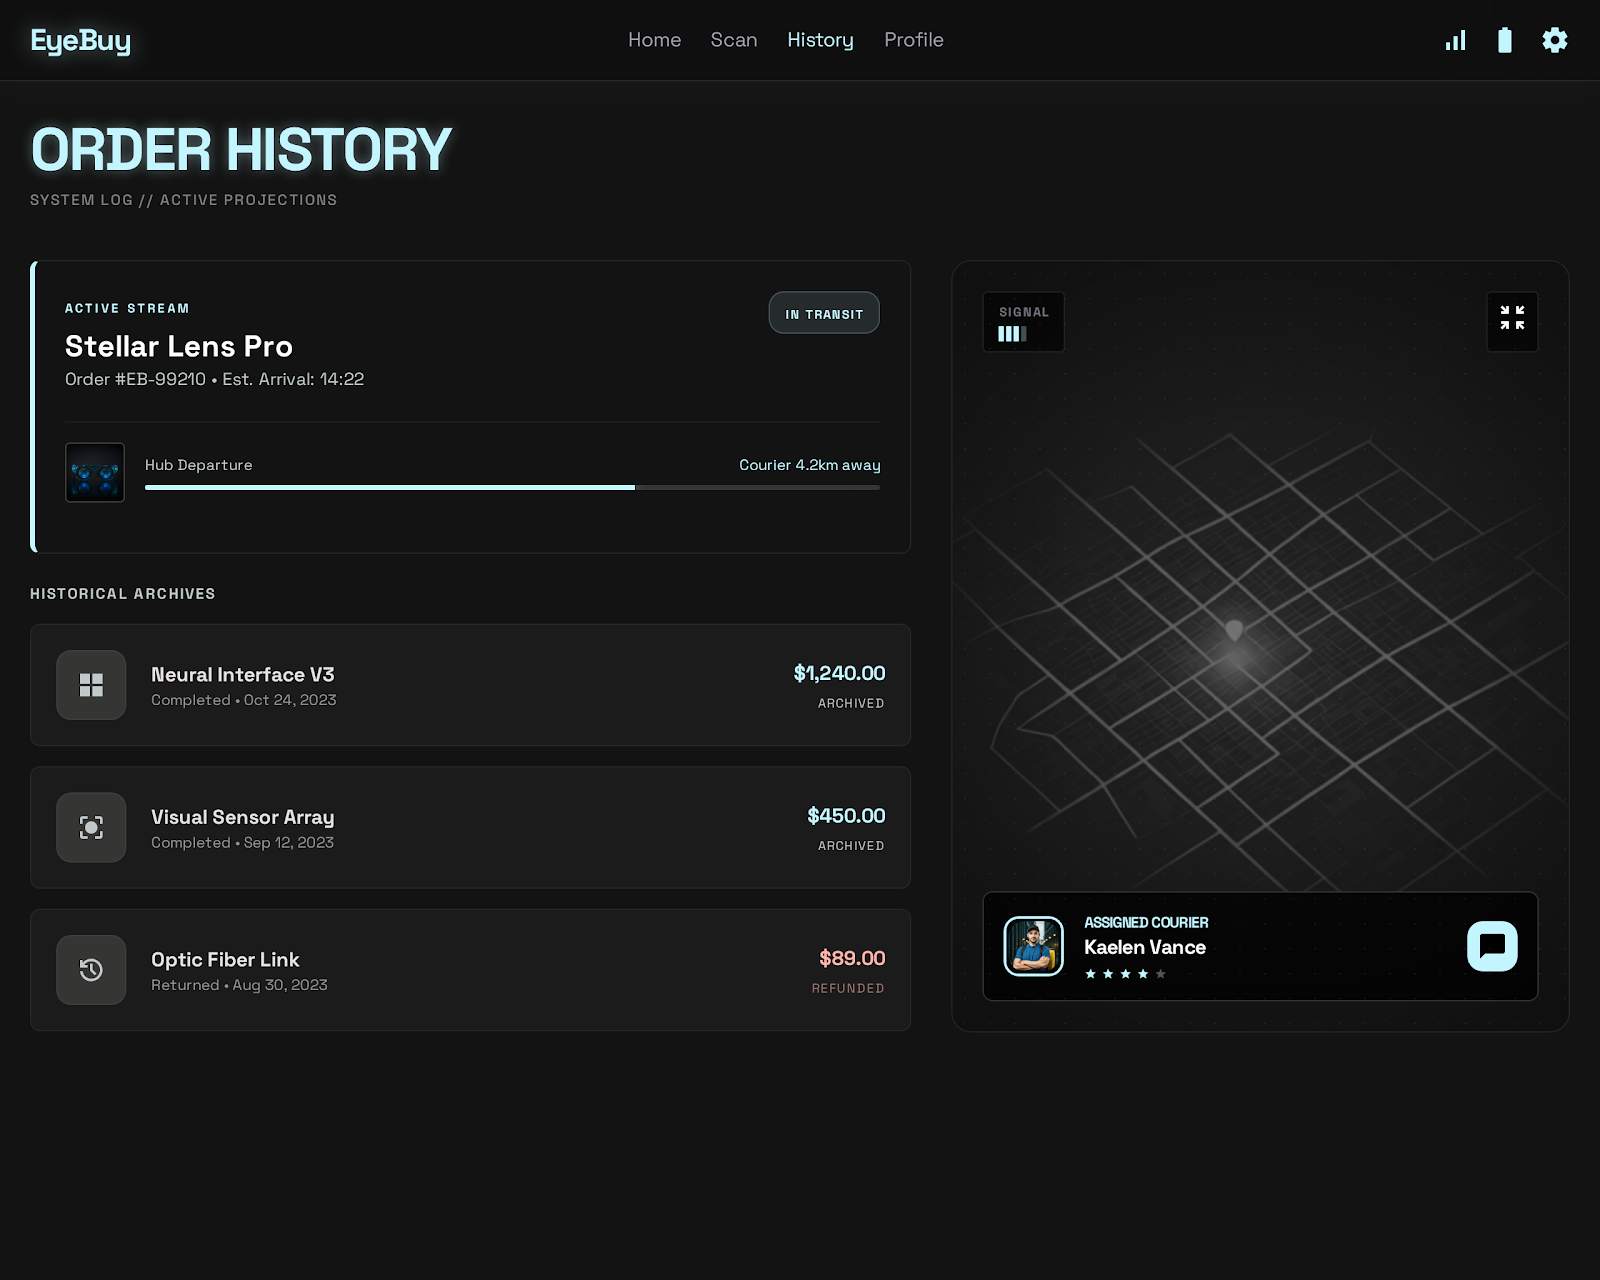Open the Visual Sensor Array order
The width and height of the screenshot is (1600, 1280).
click(x=470, y=827)
